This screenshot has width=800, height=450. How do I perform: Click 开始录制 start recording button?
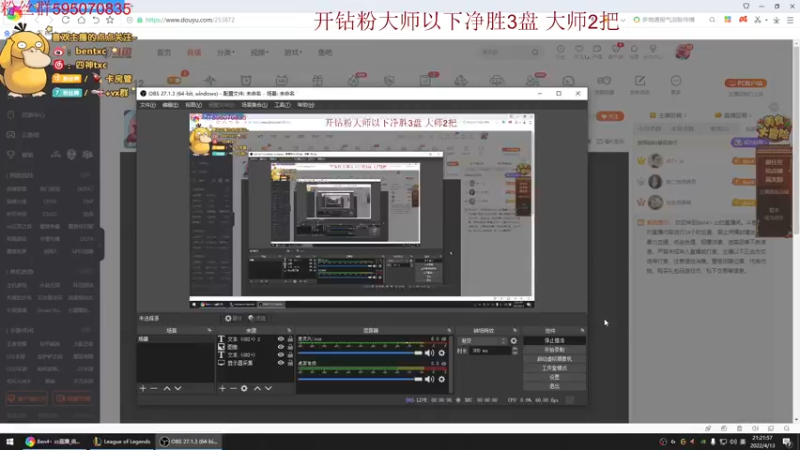(554, 349)
